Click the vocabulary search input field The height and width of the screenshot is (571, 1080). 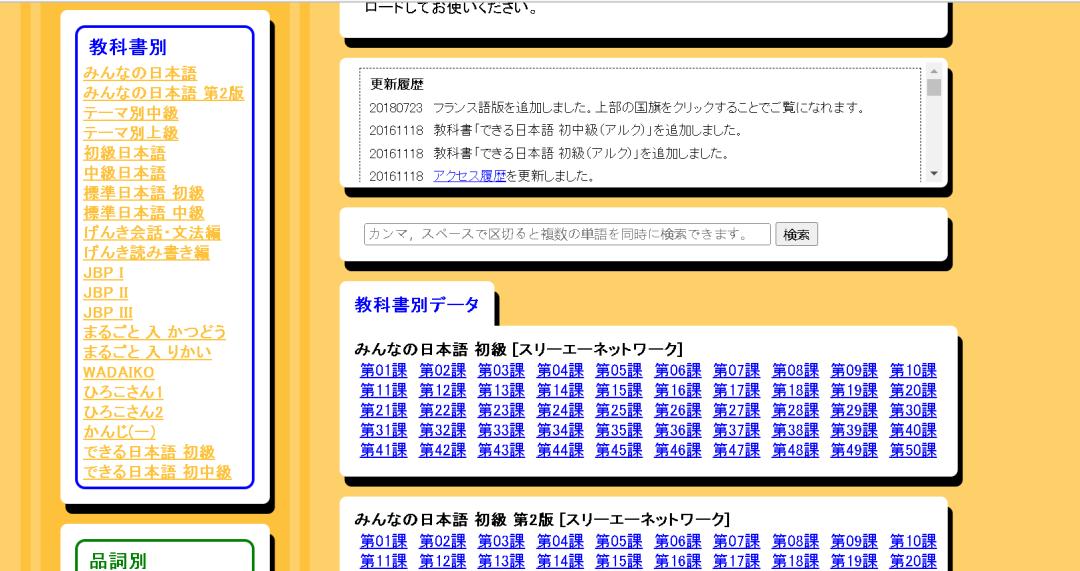tap(567, 234)
